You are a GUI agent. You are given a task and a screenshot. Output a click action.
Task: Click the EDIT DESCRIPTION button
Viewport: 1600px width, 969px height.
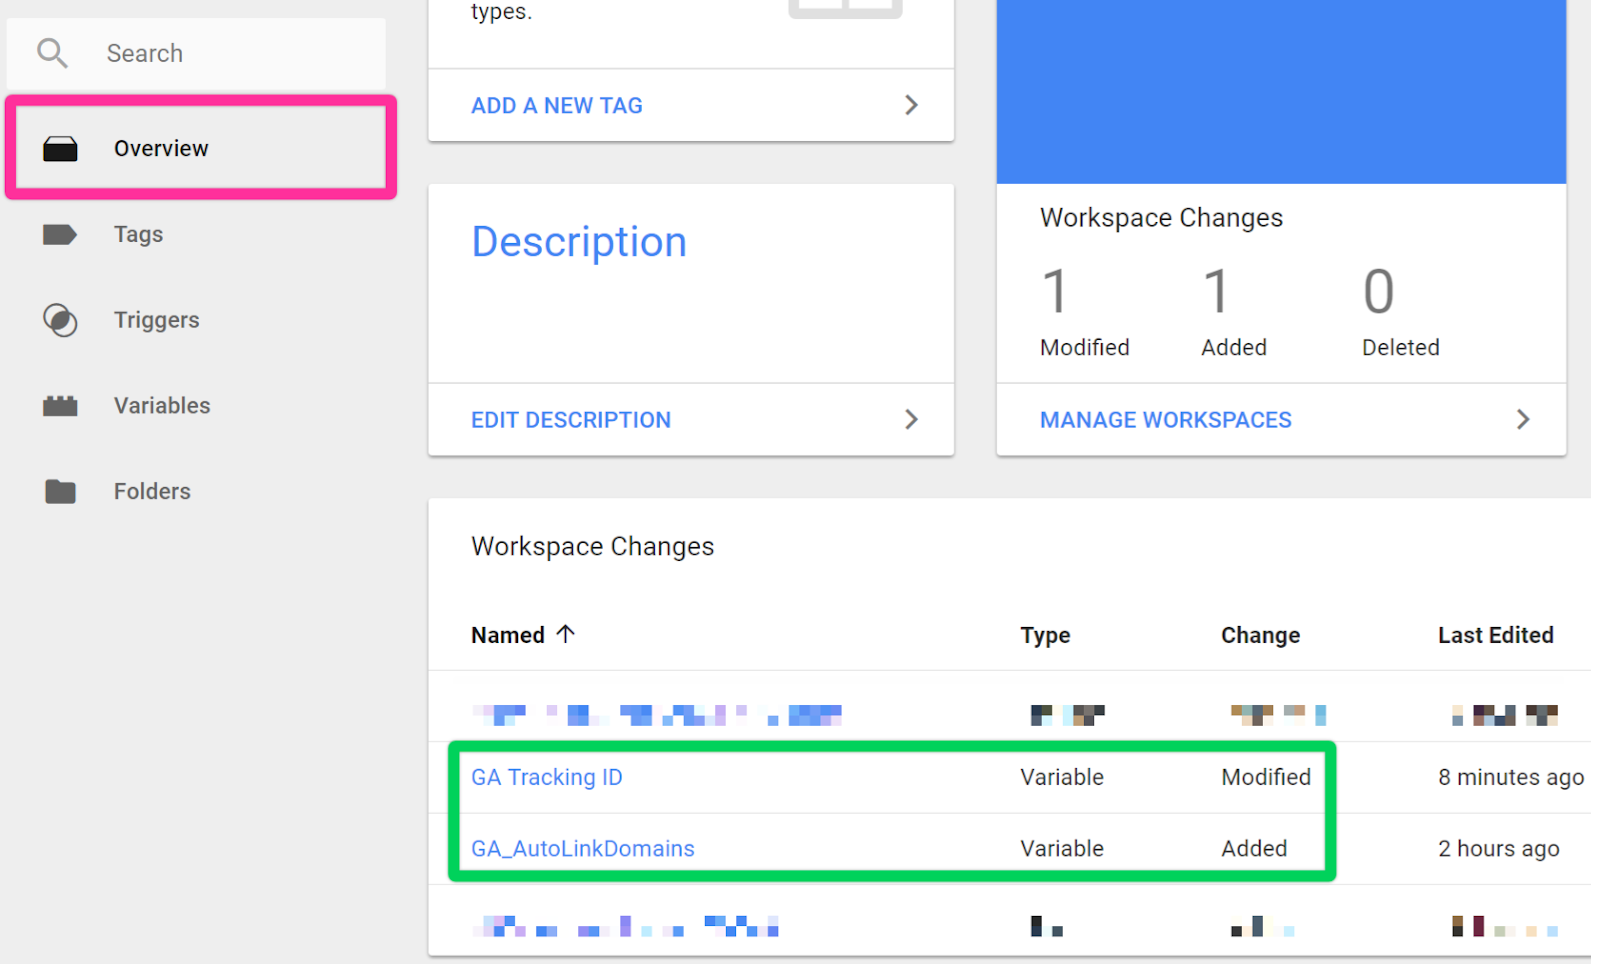click(570, 420)
